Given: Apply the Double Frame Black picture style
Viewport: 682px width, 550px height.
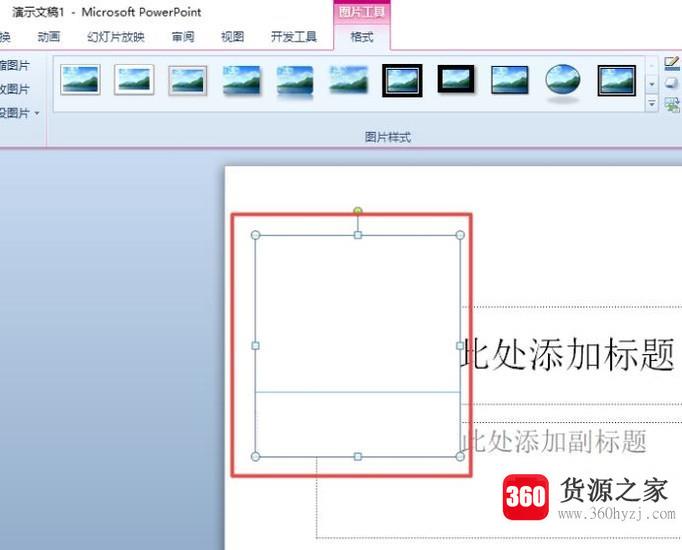Looking at the screenshot, I should [402, 80].
